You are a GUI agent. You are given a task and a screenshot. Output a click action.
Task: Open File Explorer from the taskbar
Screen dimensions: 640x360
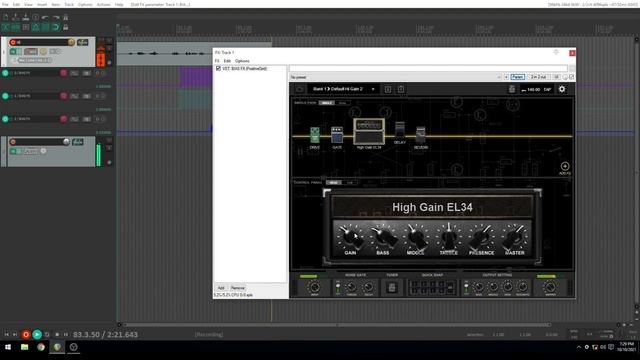click(x=24, y=347)
